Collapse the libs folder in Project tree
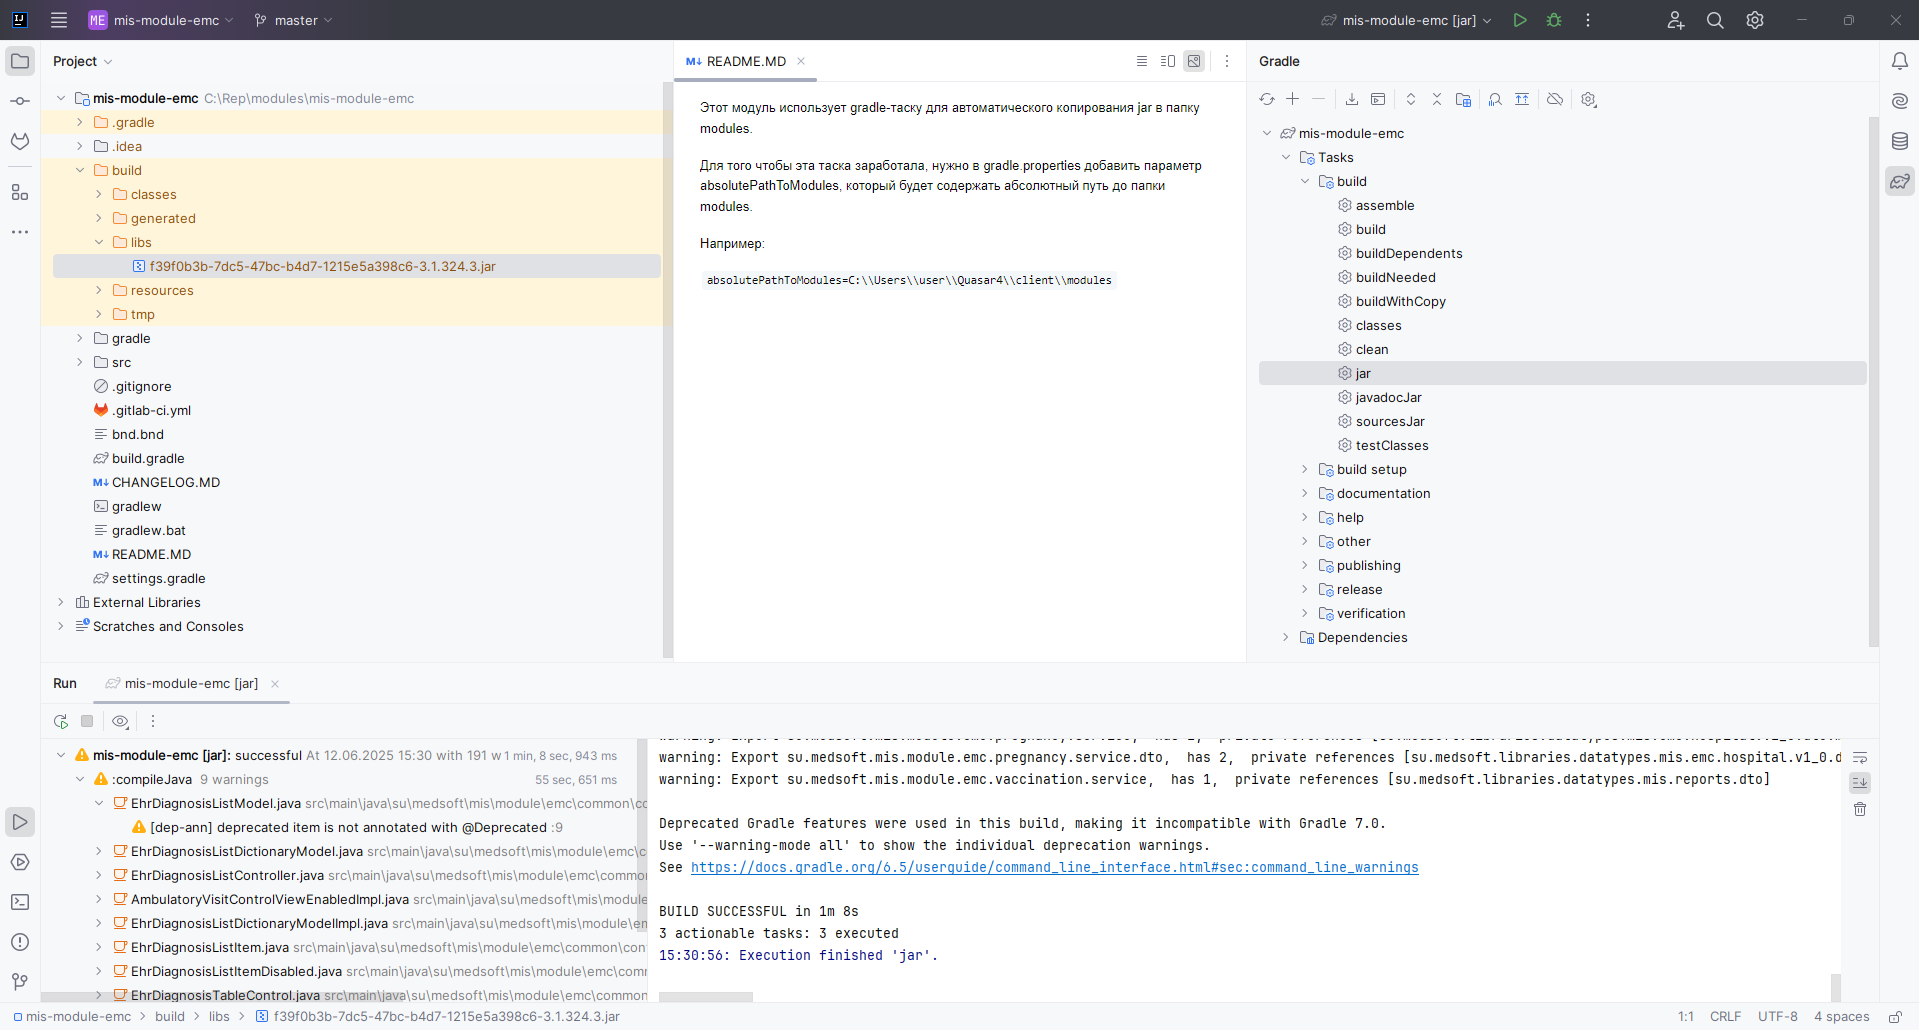This screenshot has height=1030, width=1919. pyautogui.click(x=99, y=242)
